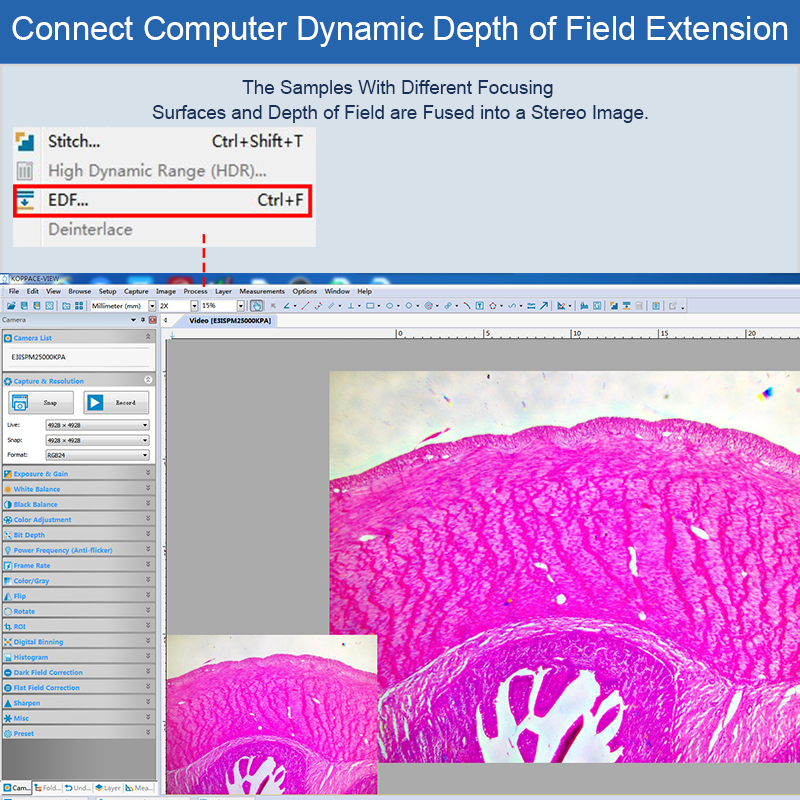This screenshot has width=800, height=800.
Task: Open the Live resolution dropdown
Action: [145, 425]
